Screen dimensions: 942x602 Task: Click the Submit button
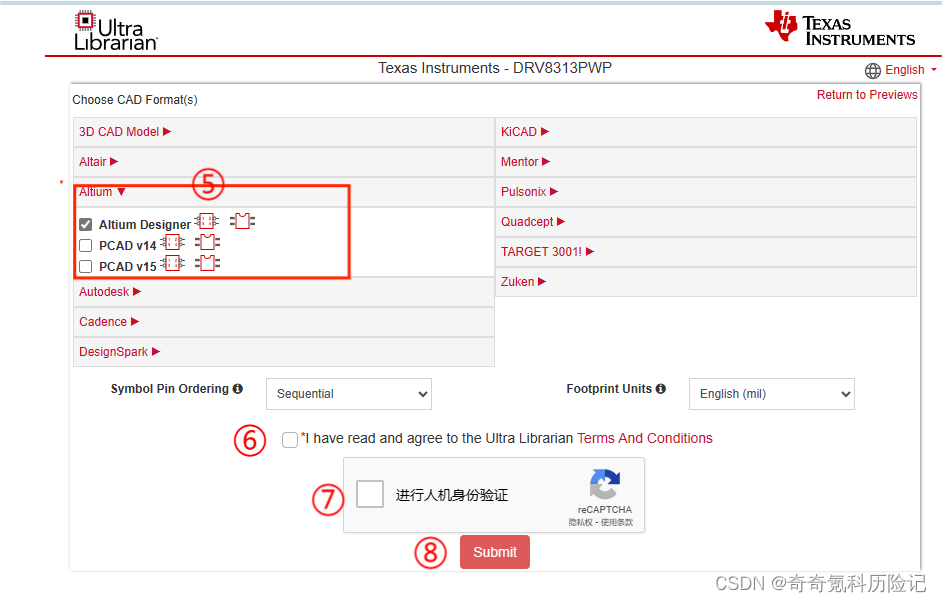coord(495,552)
